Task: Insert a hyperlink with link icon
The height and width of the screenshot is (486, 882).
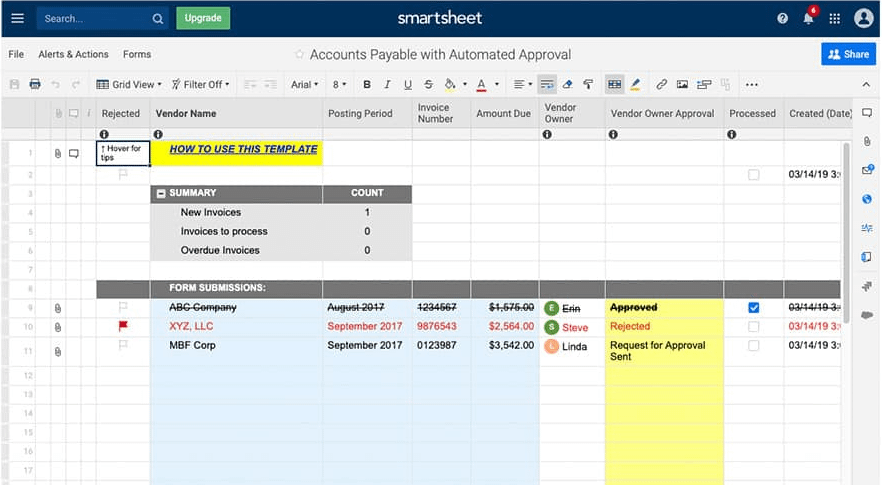Action: point(662,84)
